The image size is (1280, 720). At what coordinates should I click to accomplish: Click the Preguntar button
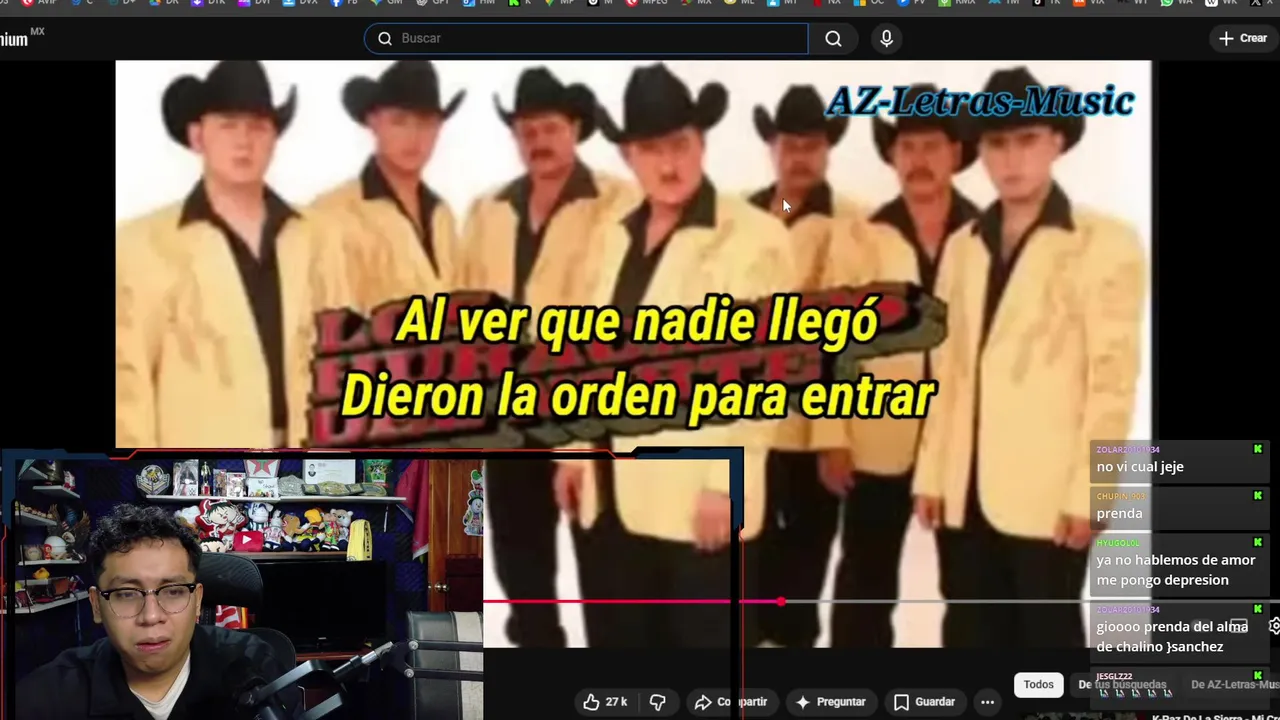click(x=830, y=702)
